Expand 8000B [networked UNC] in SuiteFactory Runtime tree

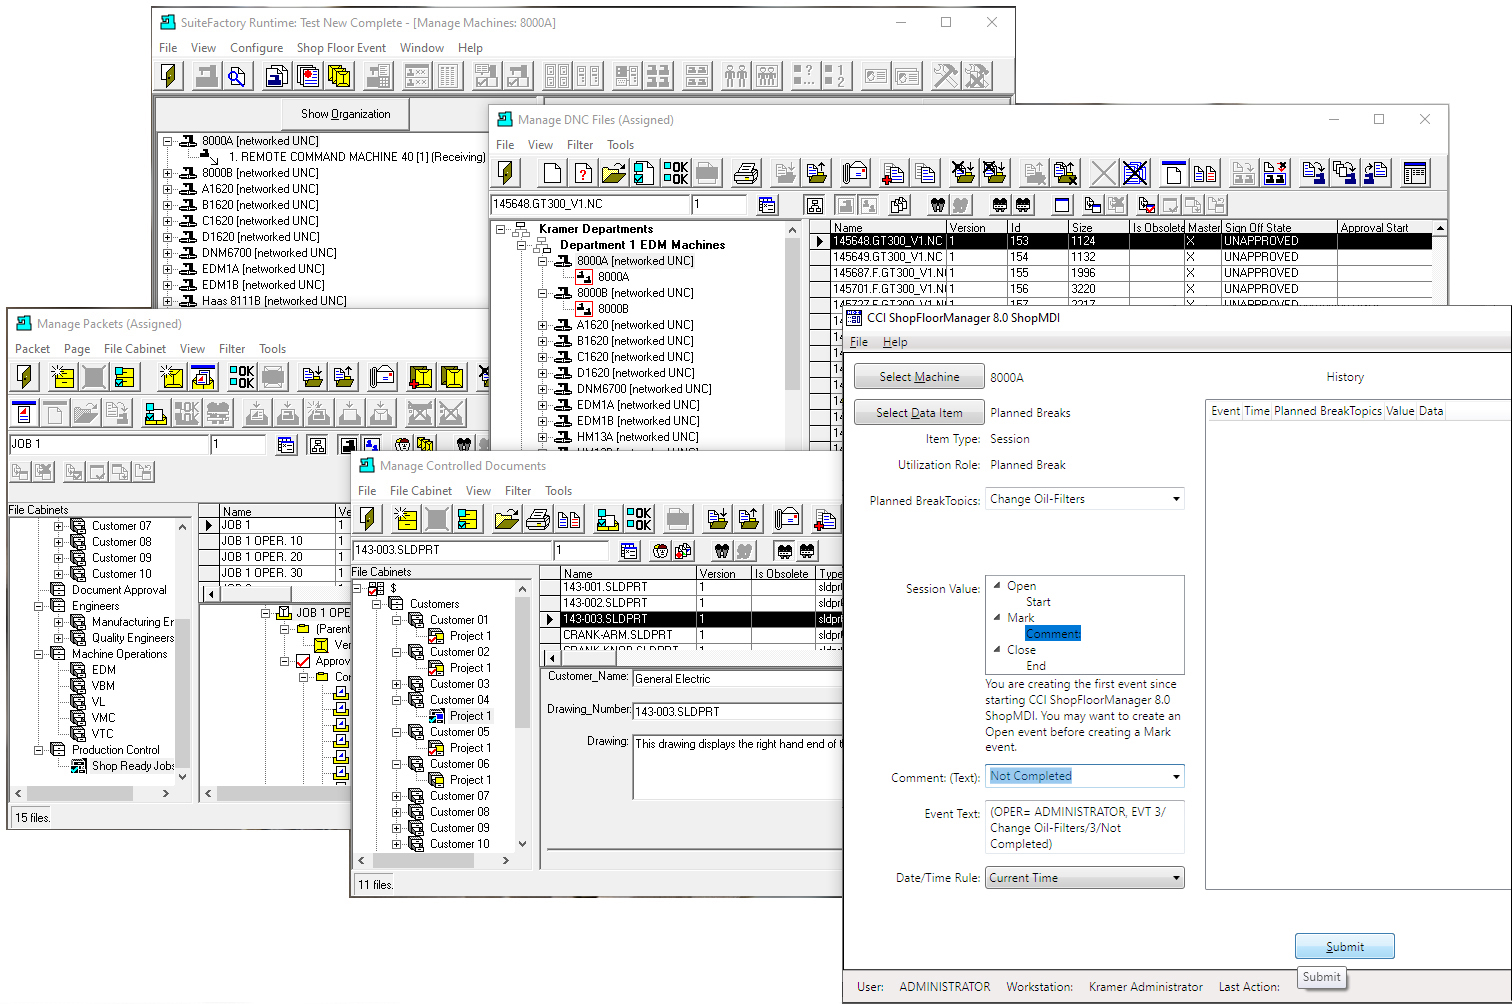(168, 173)
